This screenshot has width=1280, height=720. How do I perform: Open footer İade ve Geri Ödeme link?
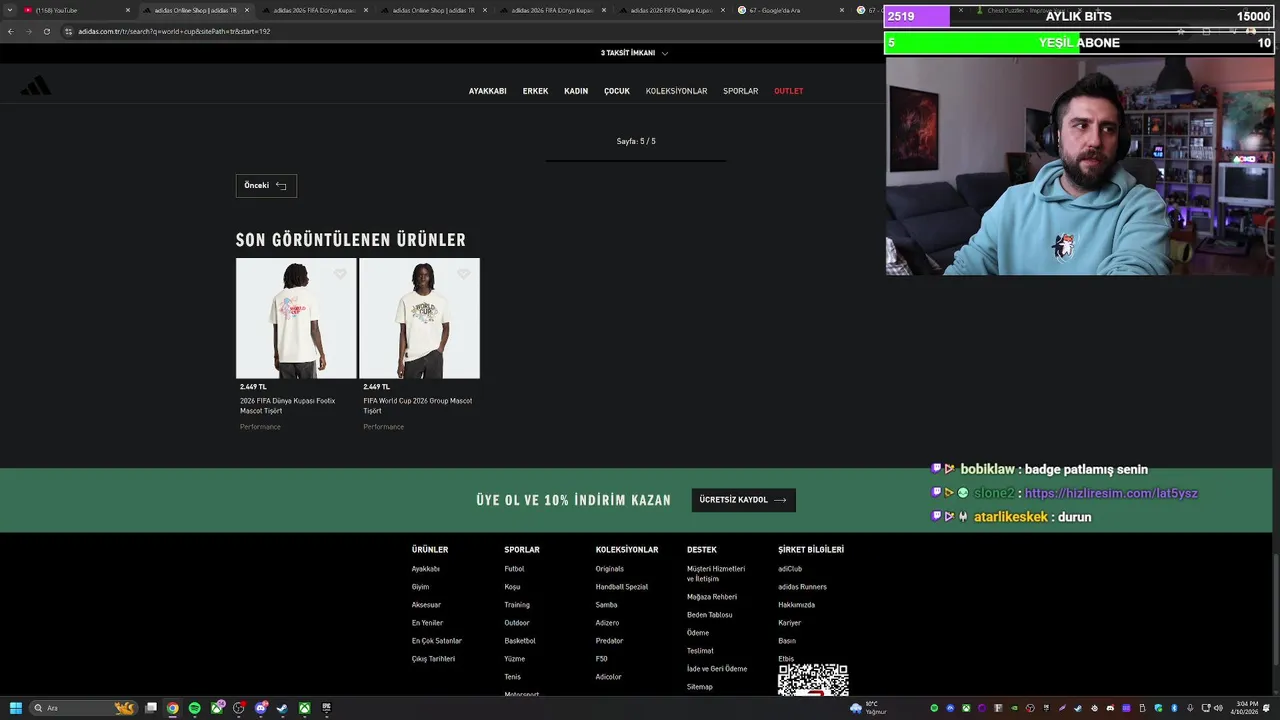(x=717, y=669)
